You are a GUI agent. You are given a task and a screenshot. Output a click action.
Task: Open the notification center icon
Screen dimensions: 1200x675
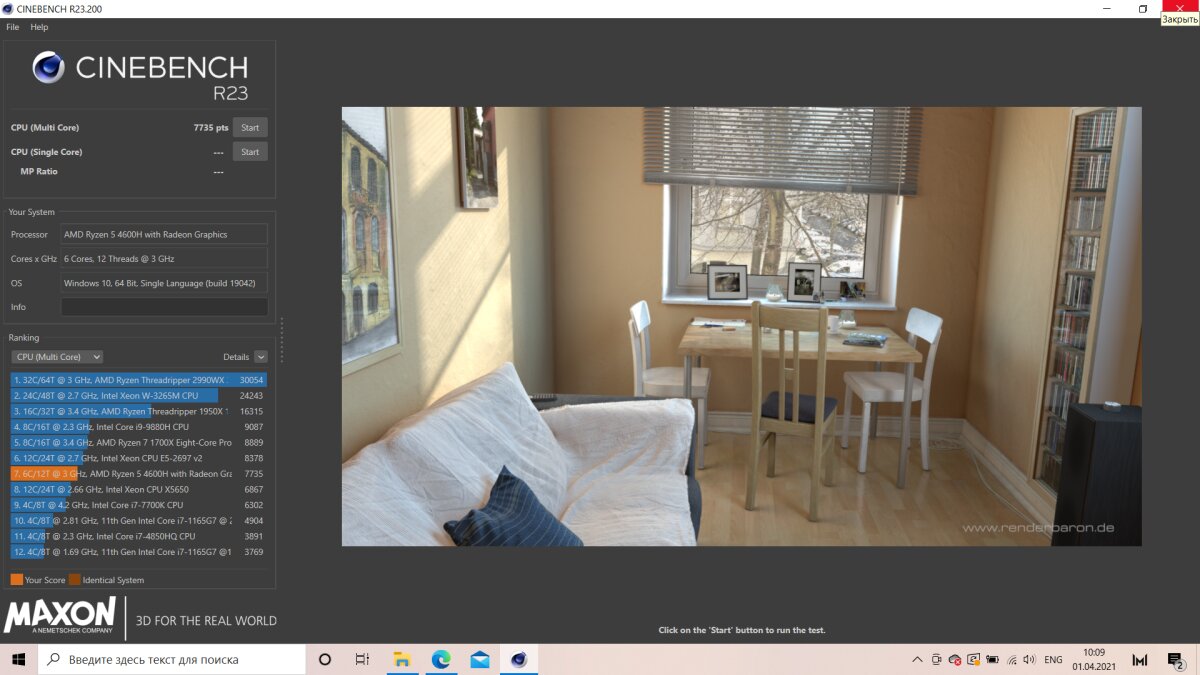coord(1175,660)
